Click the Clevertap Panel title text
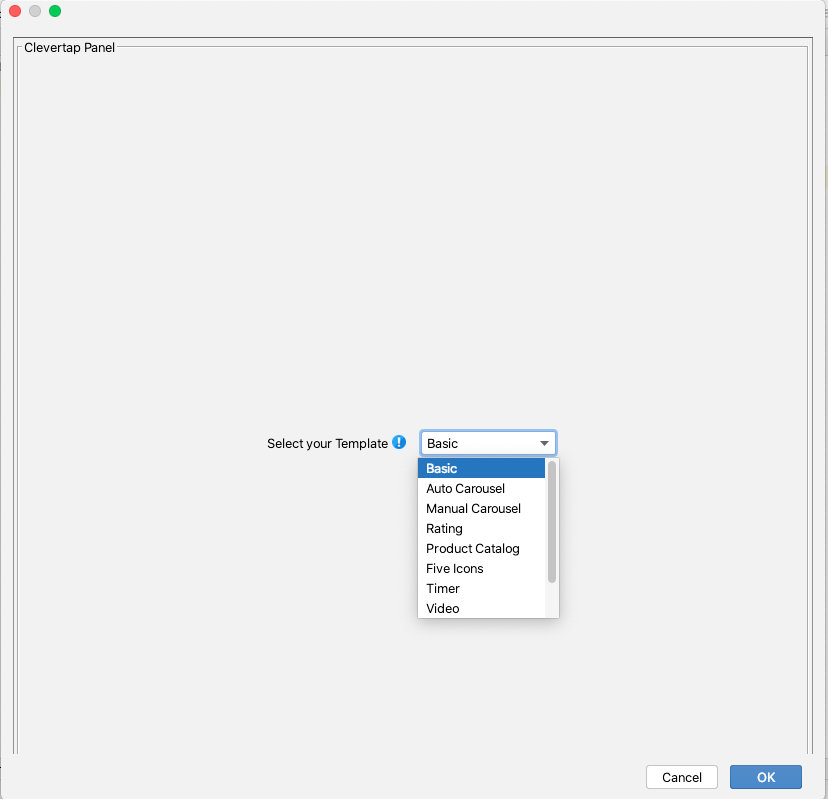The width and height of the screenshot is (828, 799). coord(69,48)
